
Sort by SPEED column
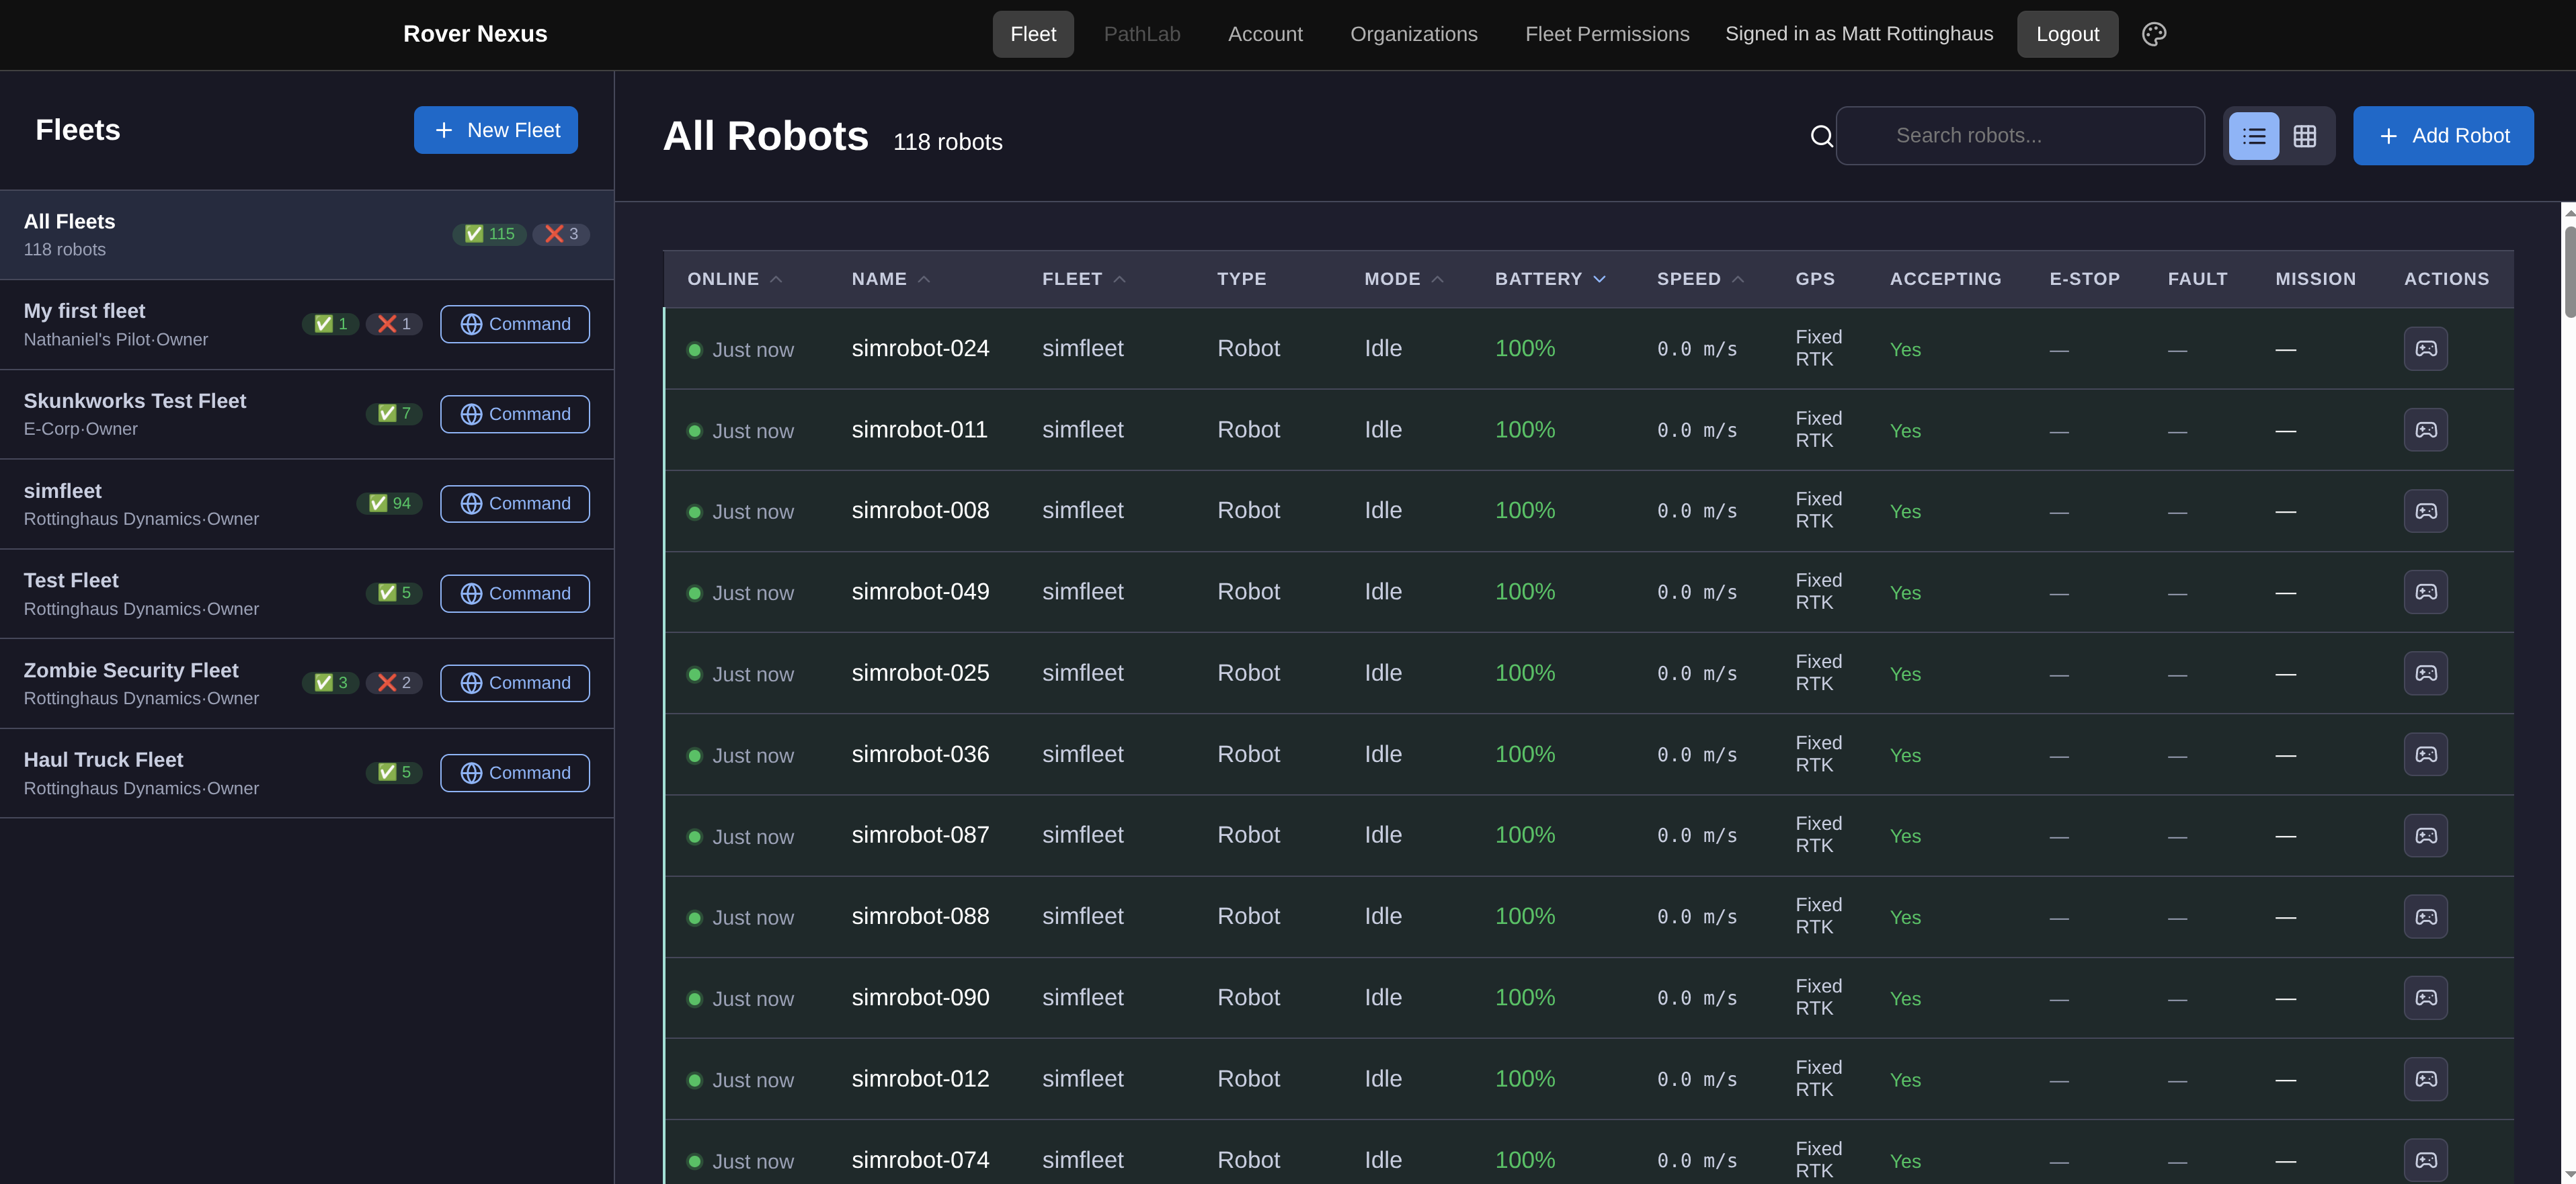click(x=1700, y=279)
